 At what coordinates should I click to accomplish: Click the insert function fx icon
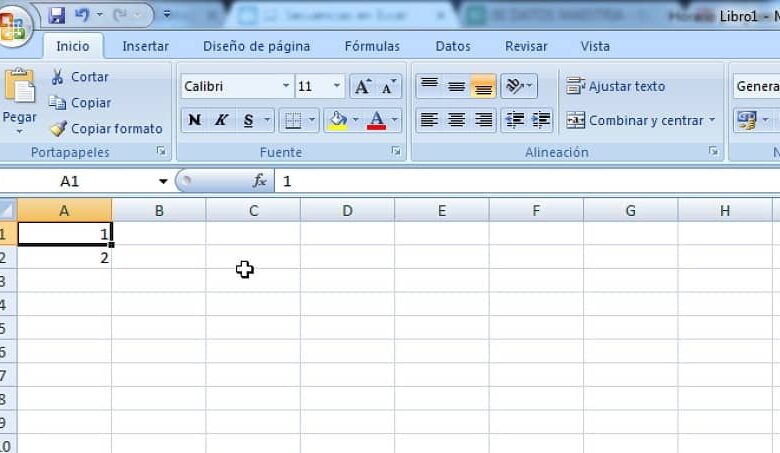tap(259, 181)
